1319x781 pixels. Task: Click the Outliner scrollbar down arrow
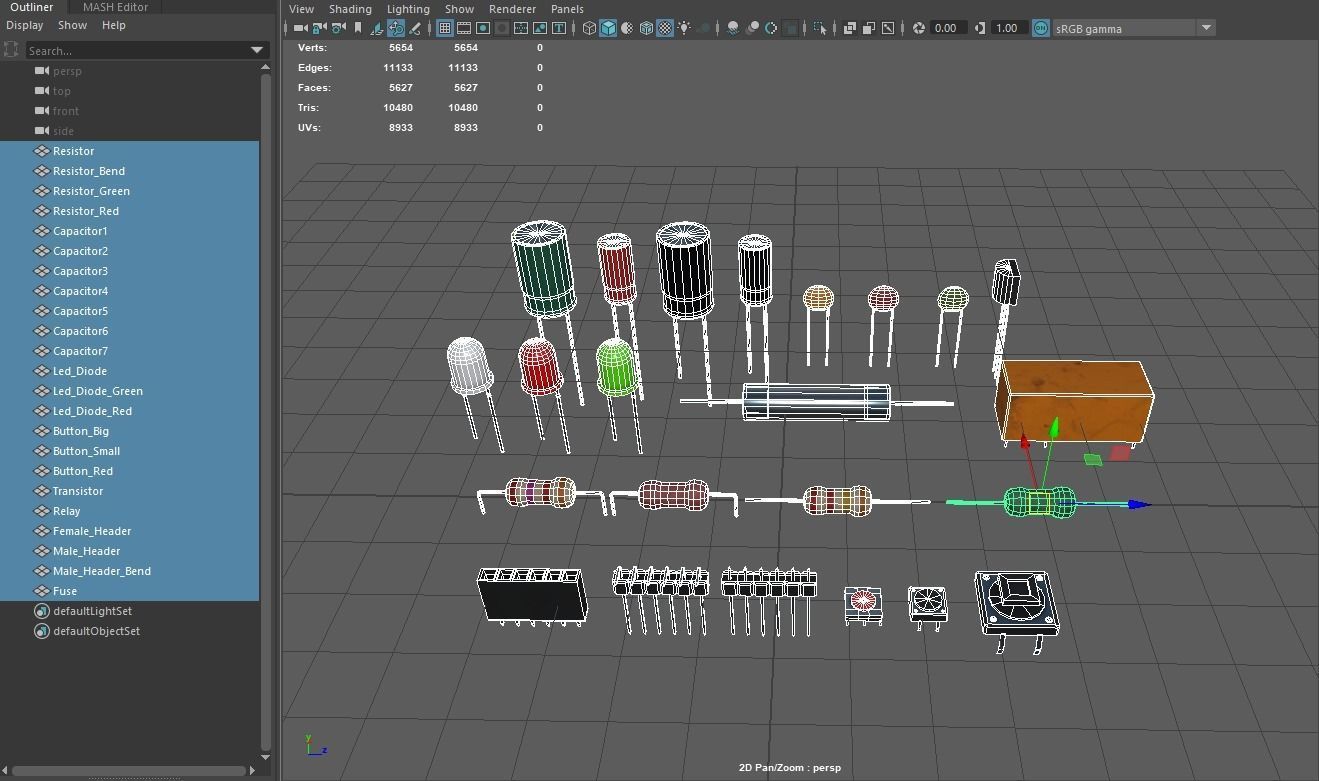pos(265,757)
